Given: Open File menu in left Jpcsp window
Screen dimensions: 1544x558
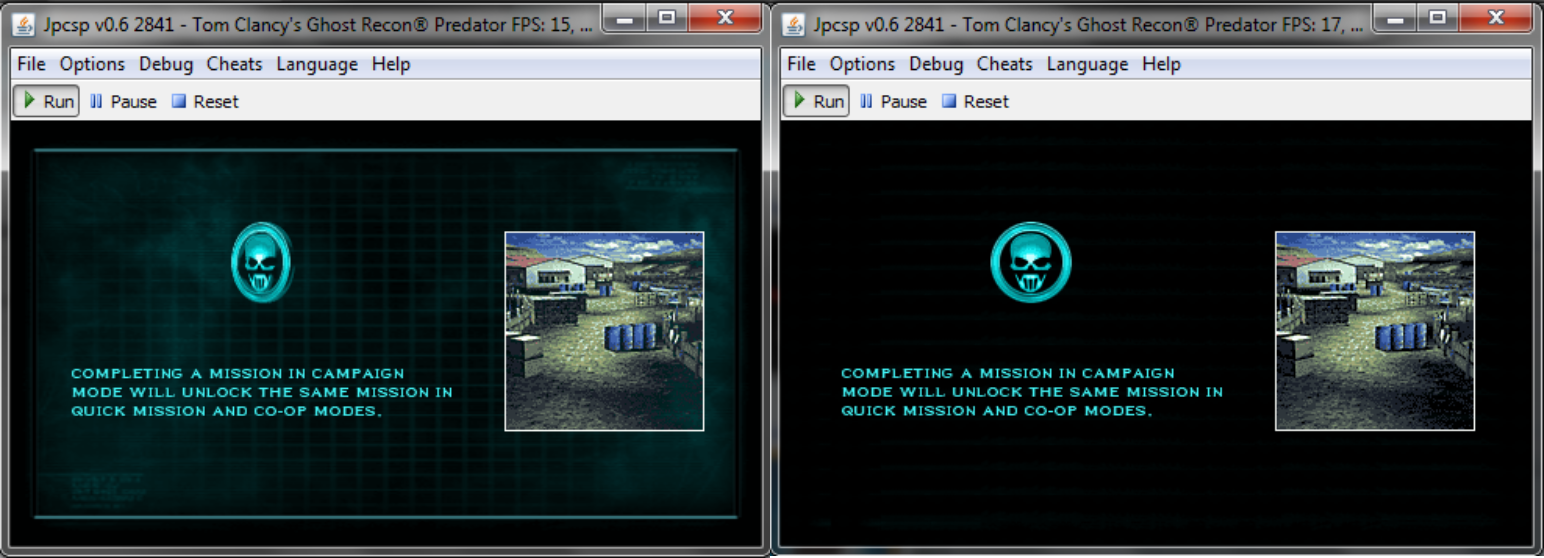Looking at the screenshot, I should [x=32, y=64].
